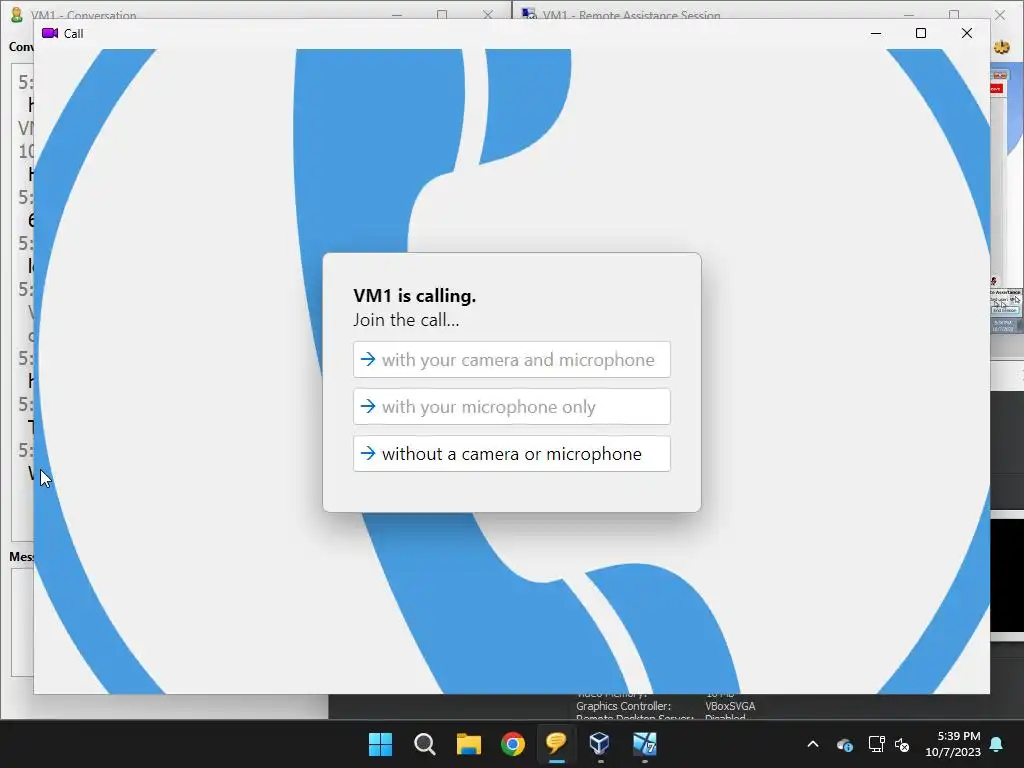The width and height of the screenshot is (1024, 768).
Task: Open the notifications bell
Action: click(997, 744)
